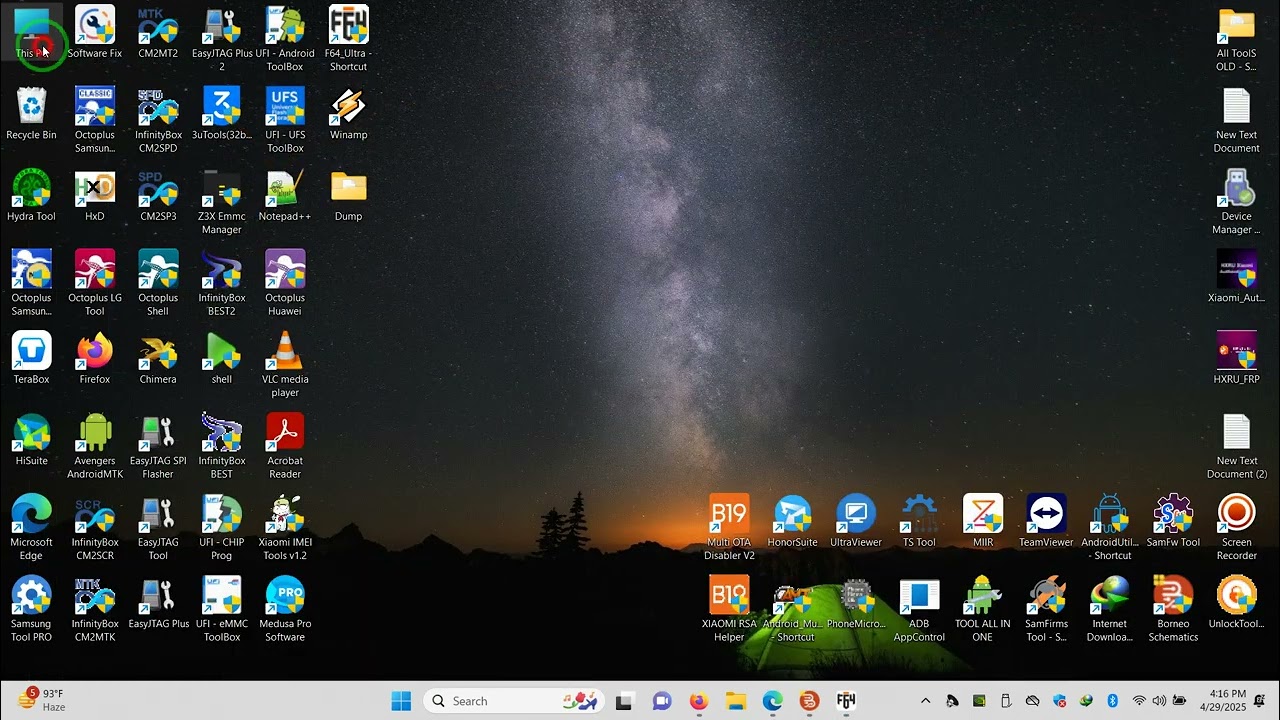Open the clock and date panel
Image resolution: width=1280 pixels, height=720 pixels.
1227,700
